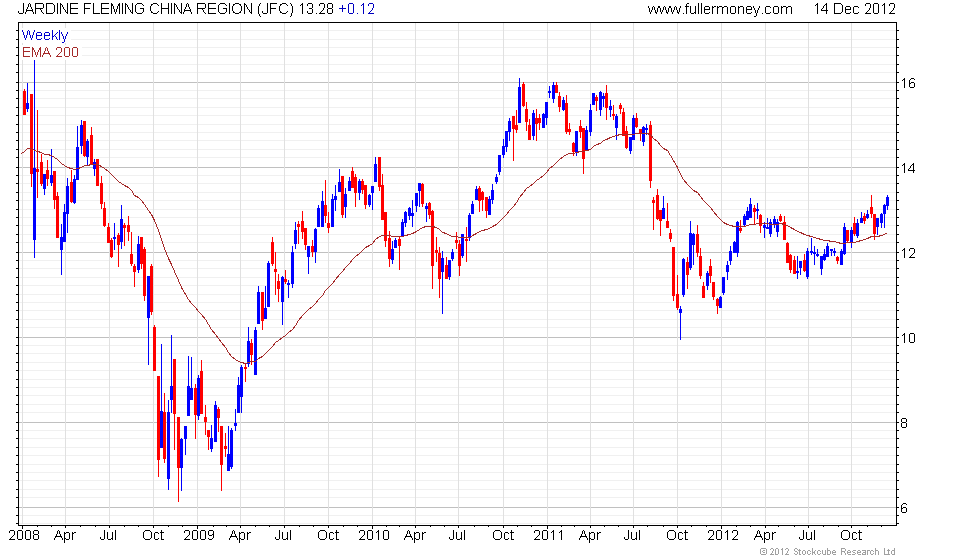Click the 2011 year label on time axis

[548, 535]
